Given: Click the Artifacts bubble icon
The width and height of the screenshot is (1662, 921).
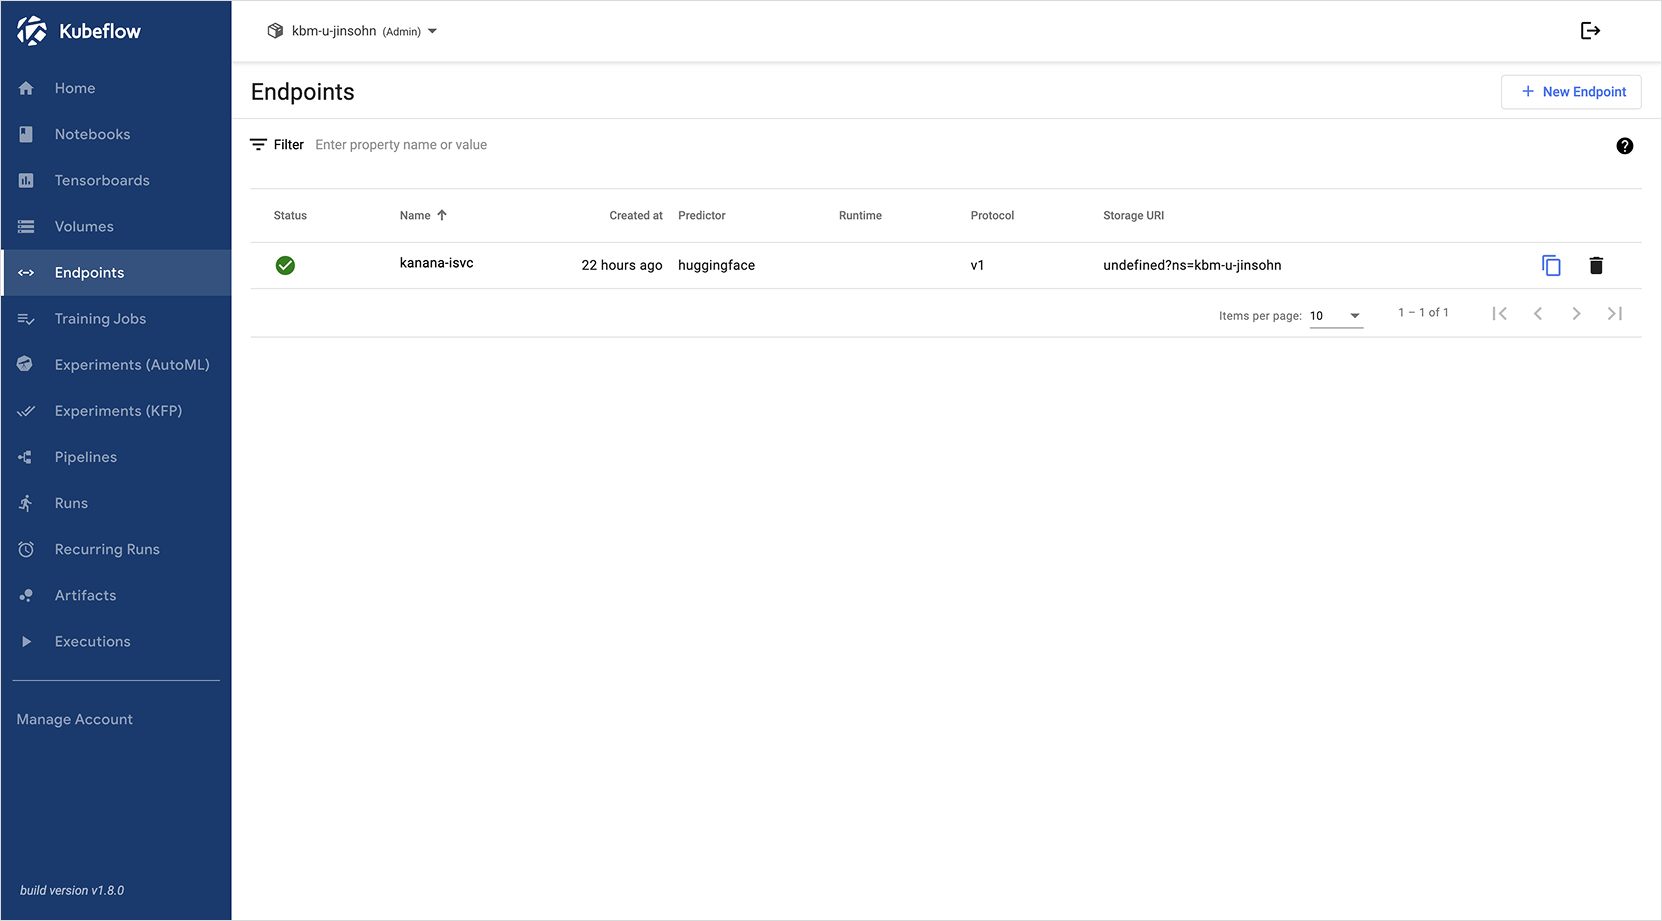Looking at the screenshot, I should [x=26, y=595].
